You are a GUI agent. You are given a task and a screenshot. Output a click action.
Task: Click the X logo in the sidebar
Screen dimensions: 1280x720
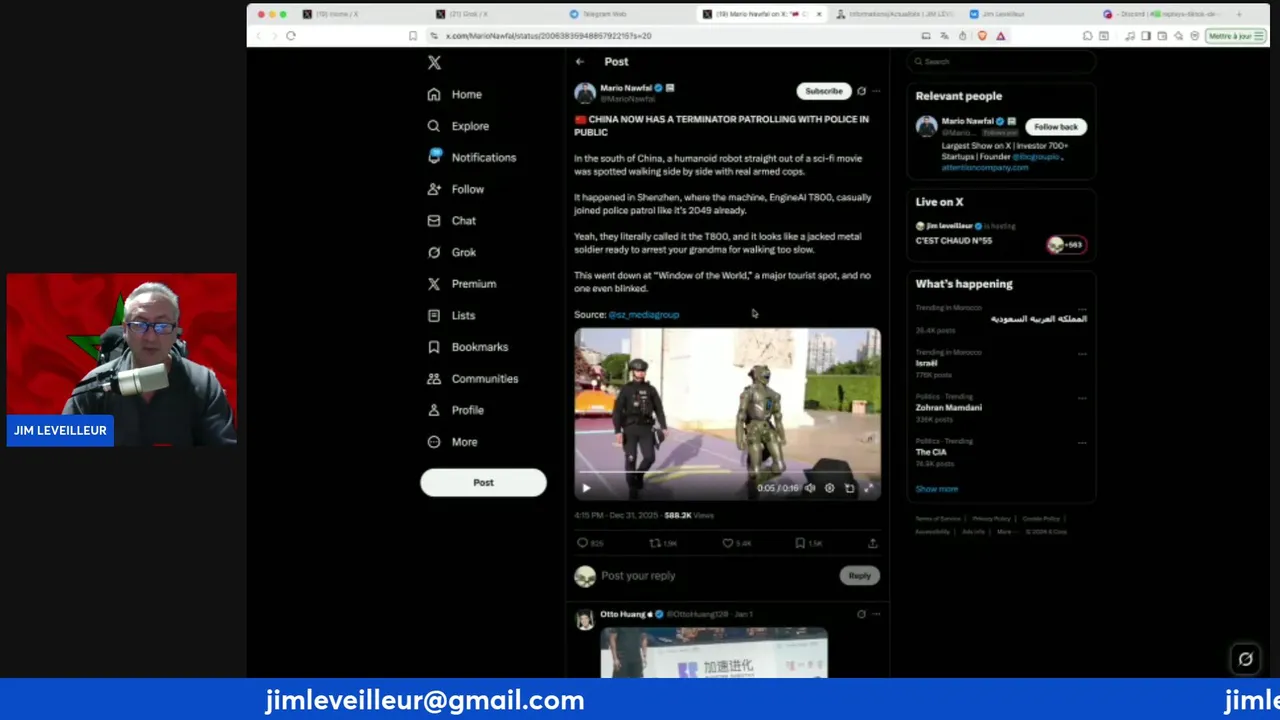coord(434,62)
